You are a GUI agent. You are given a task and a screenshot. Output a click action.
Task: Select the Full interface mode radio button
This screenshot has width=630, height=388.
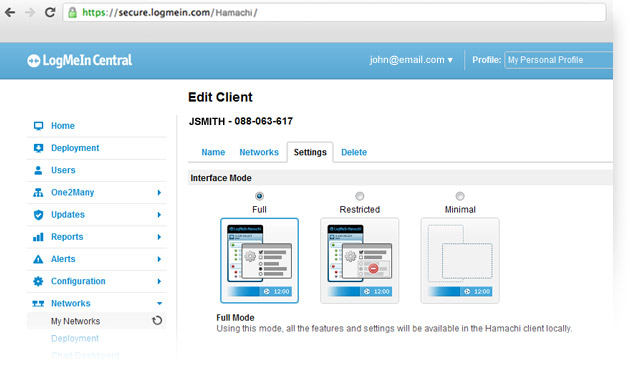click(259, 196)
